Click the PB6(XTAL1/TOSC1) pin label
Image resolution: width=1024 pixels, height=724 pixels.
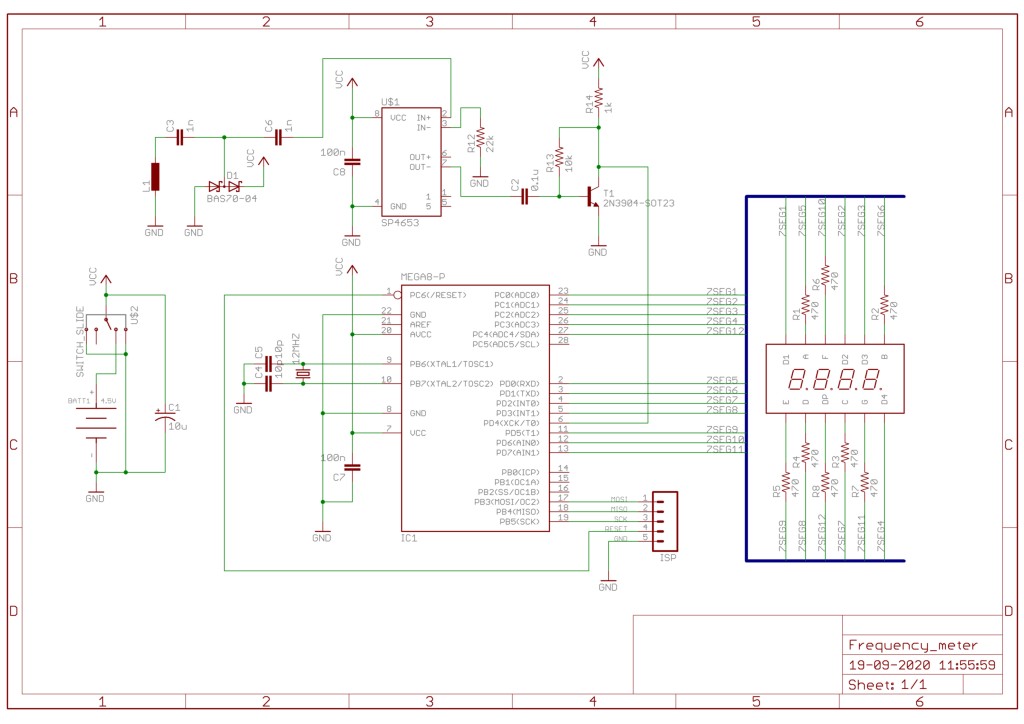(452, 364)
